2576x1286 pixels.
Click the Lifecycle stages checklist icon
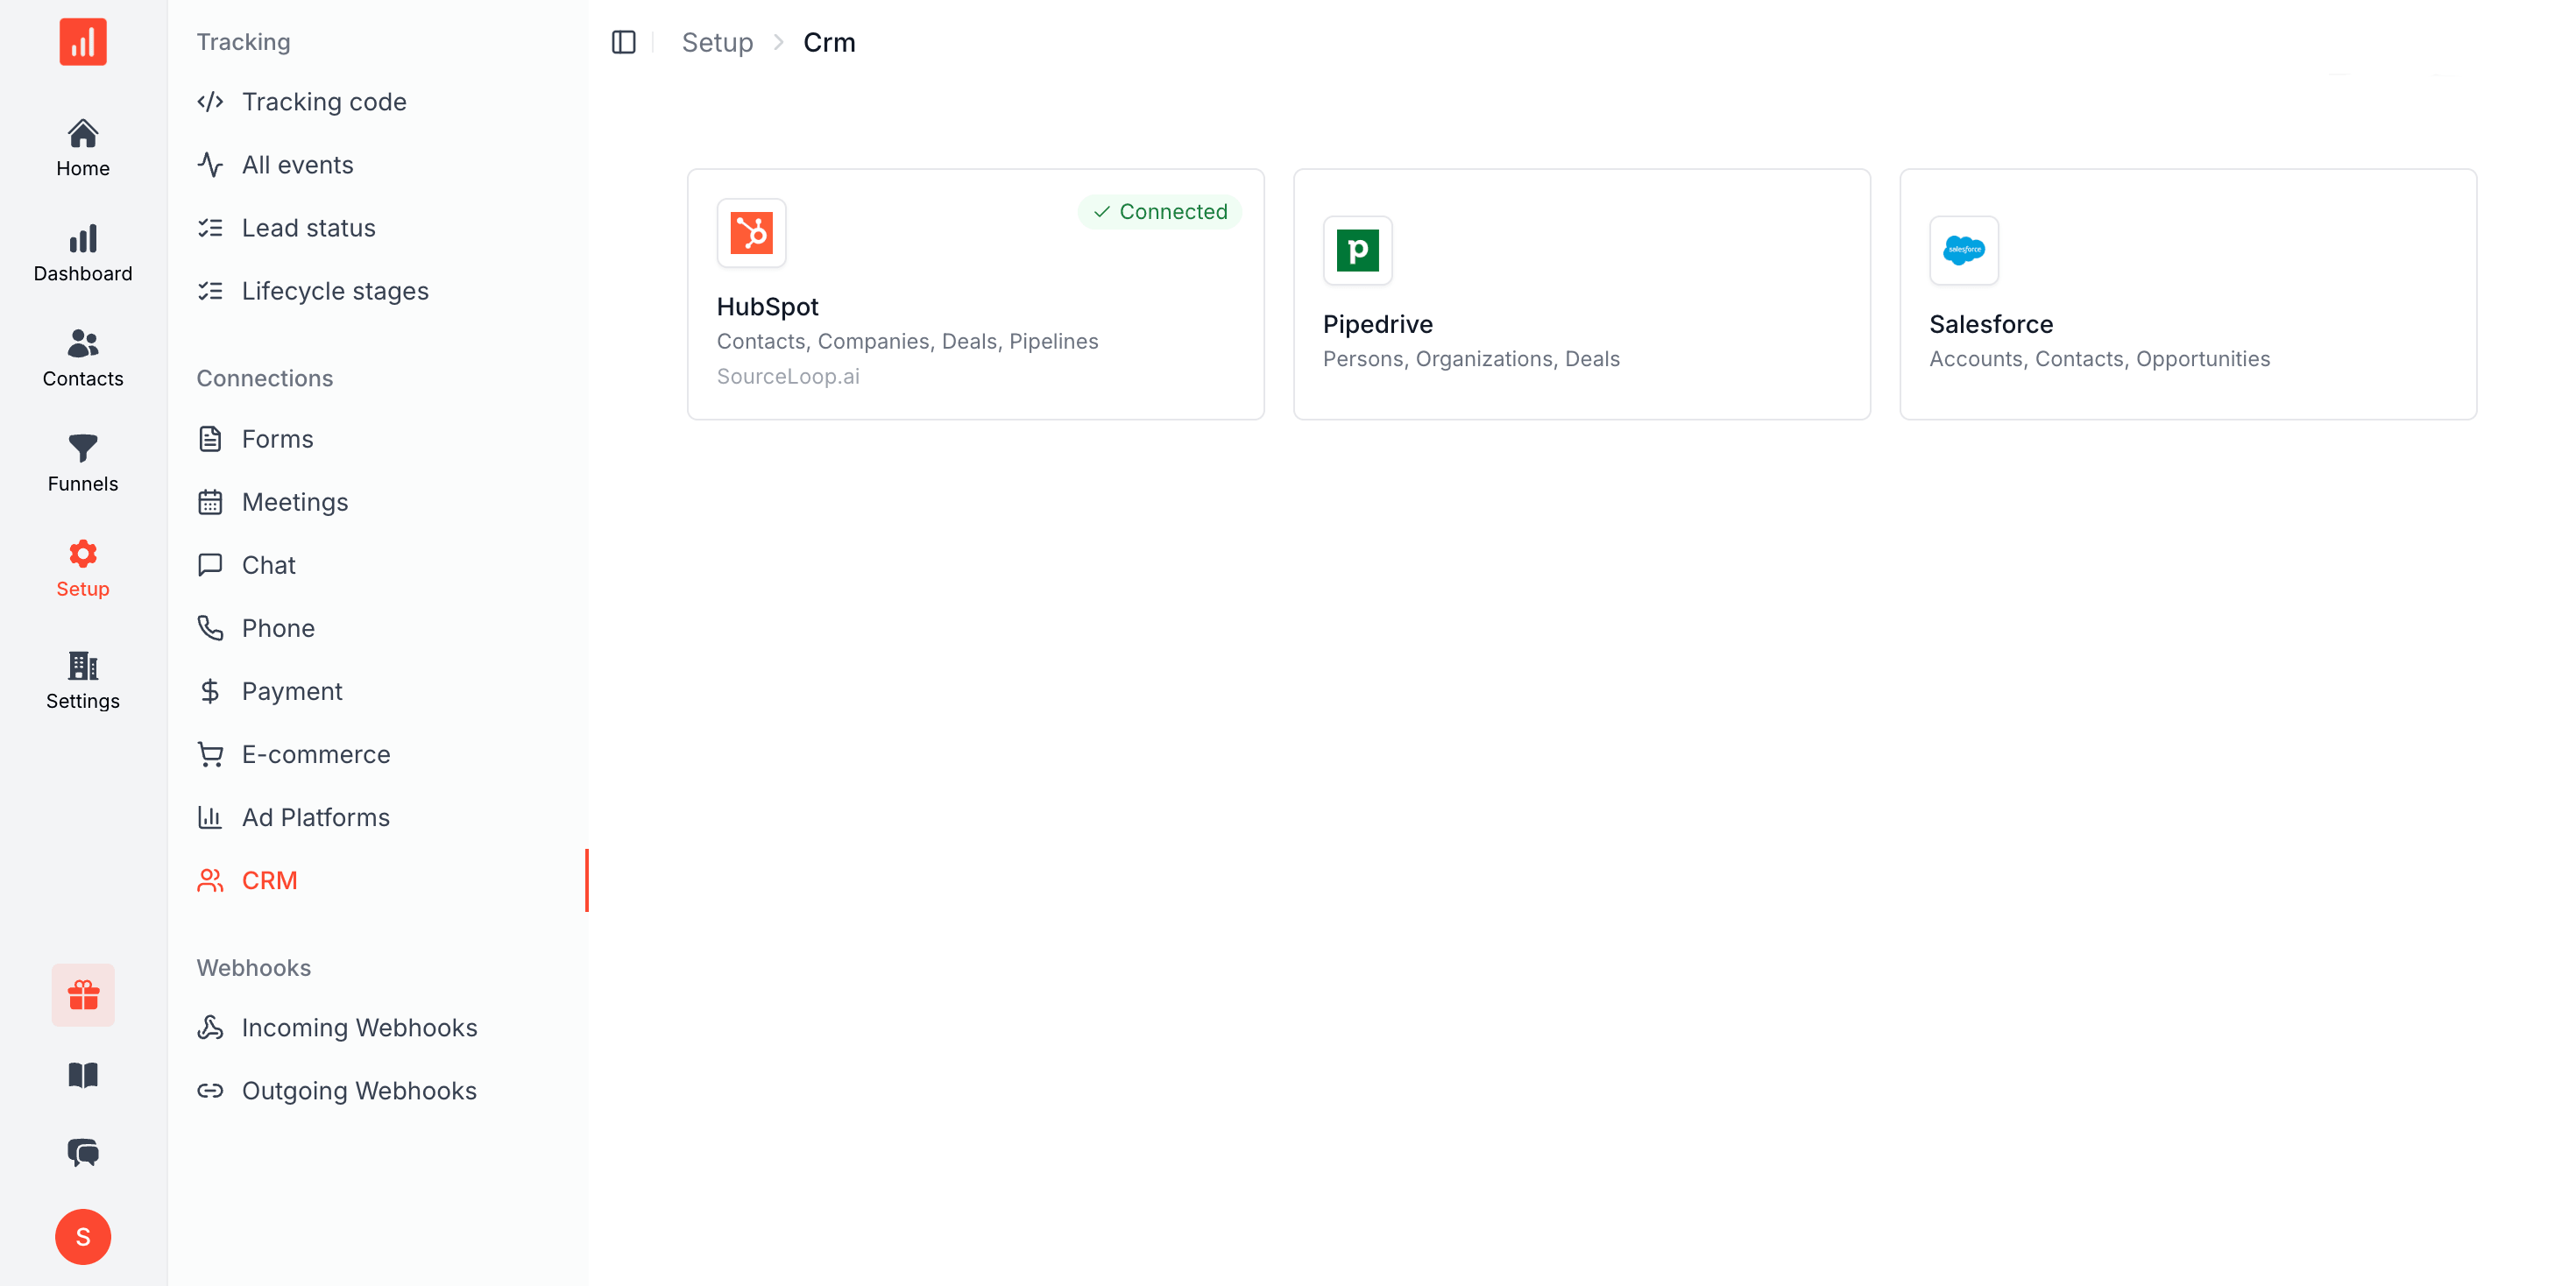[x=210, y=291]
